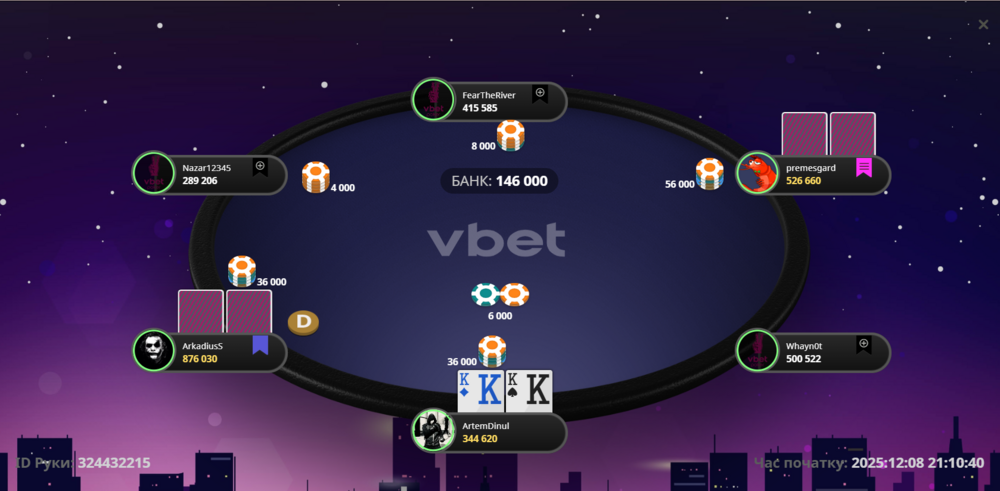Click premesgard's face-down cards
The height and width of the screenshot is (491, 1000).
828,134
